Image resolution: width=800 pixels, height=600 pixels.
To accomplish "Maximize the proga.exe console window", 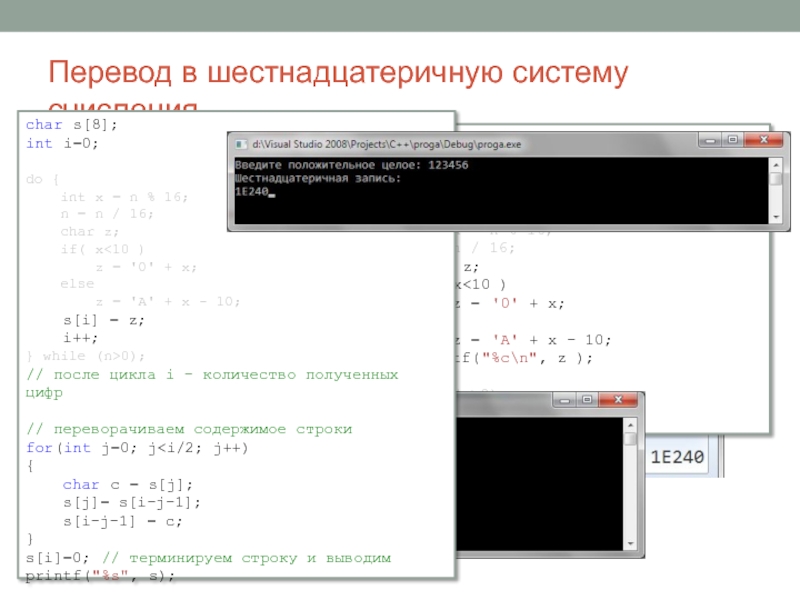I will pyautogui.click(x=733, y=140).
